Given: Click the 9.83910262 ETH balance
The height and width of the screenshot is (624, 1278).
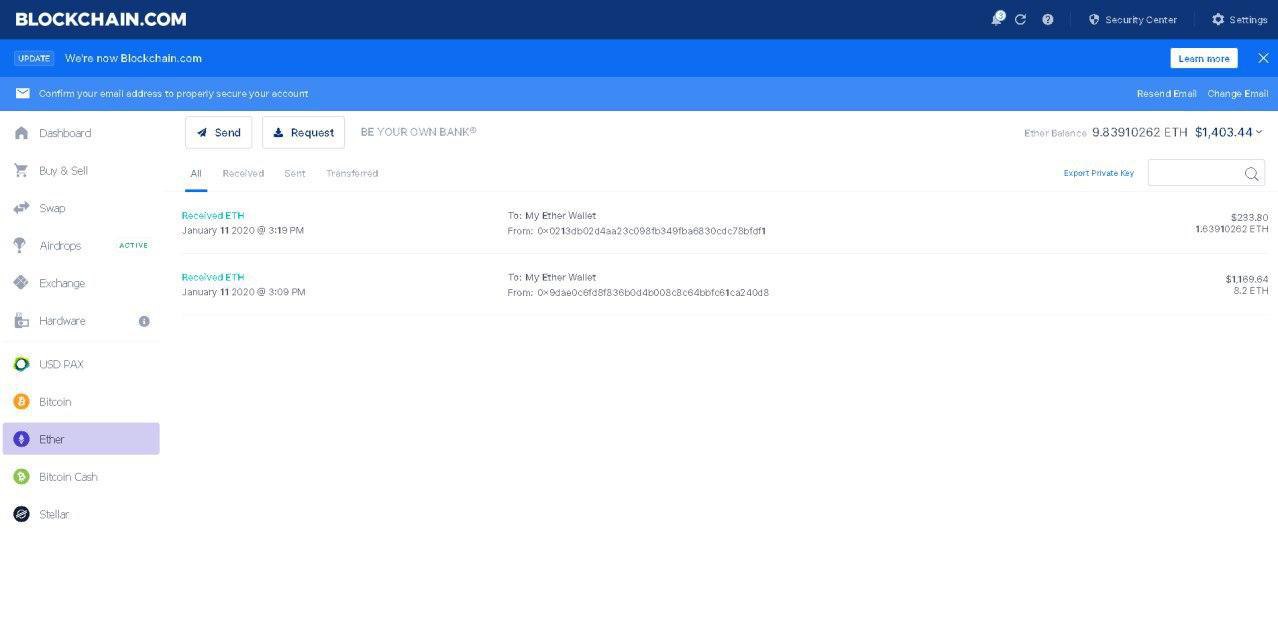Looking at the screenshot, I should 1140,132.
